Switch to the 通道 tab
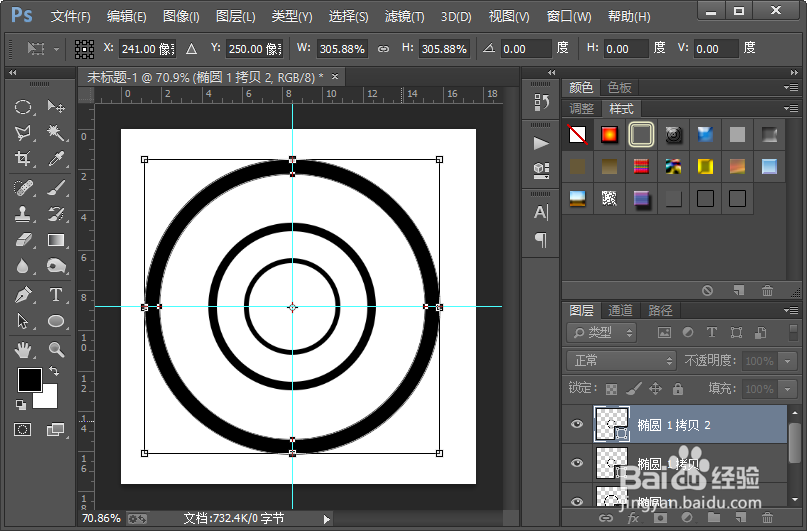This screenshot has height=531, width=807. tap(620, 311)
